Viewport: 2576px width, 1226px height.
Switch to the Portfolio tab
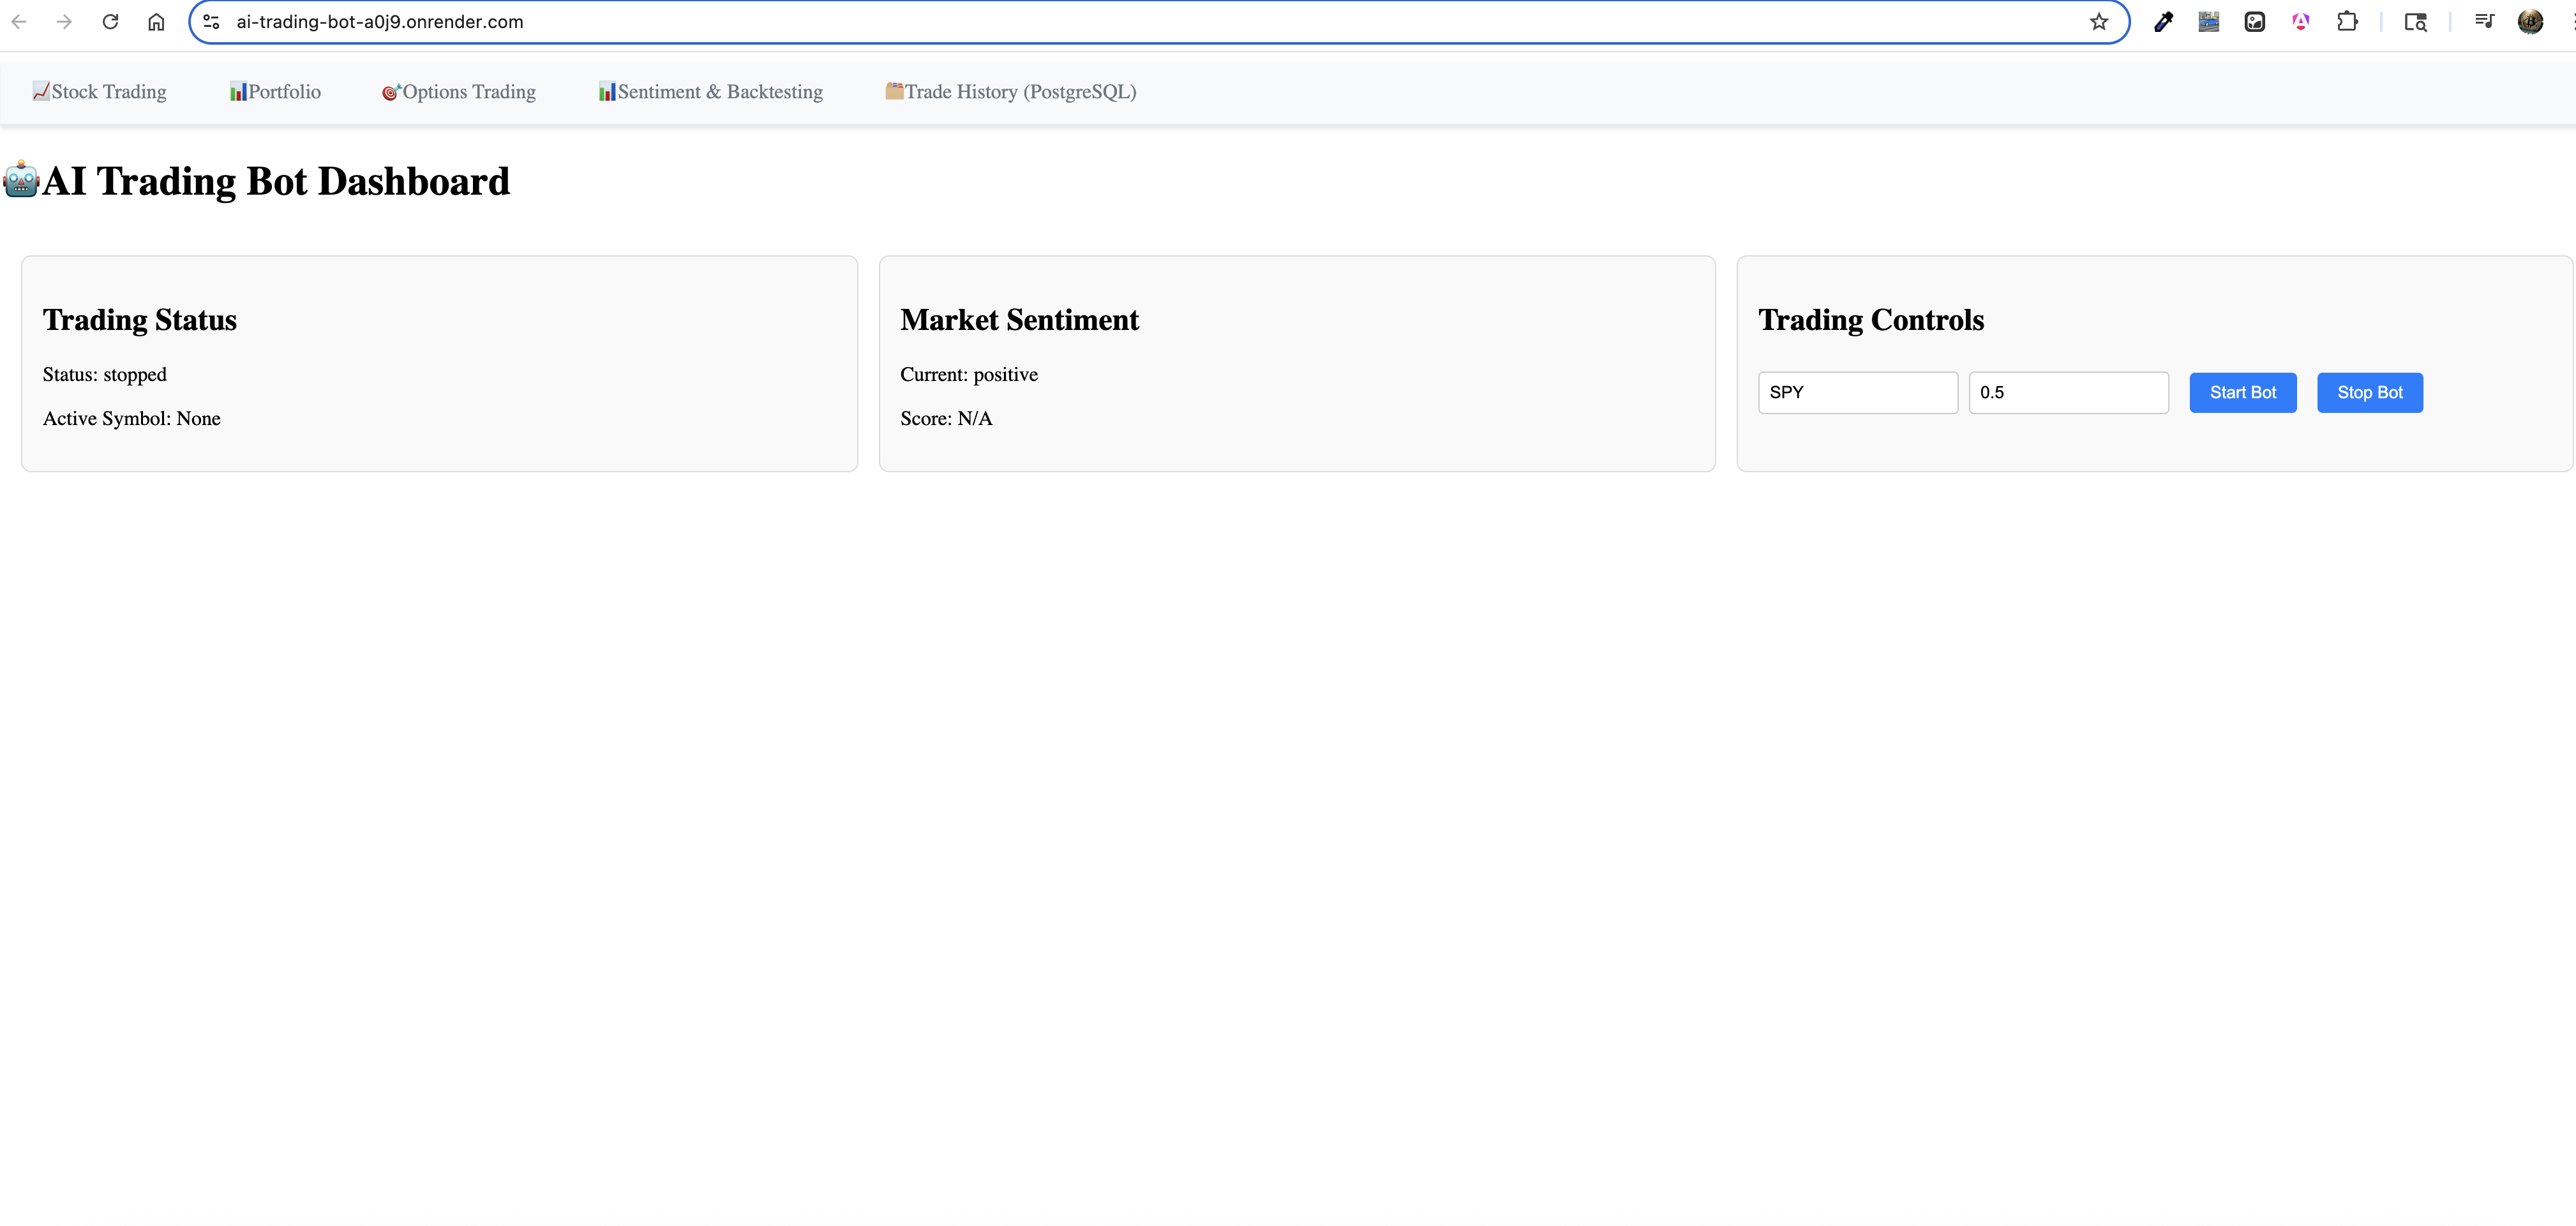pos(275,92)
